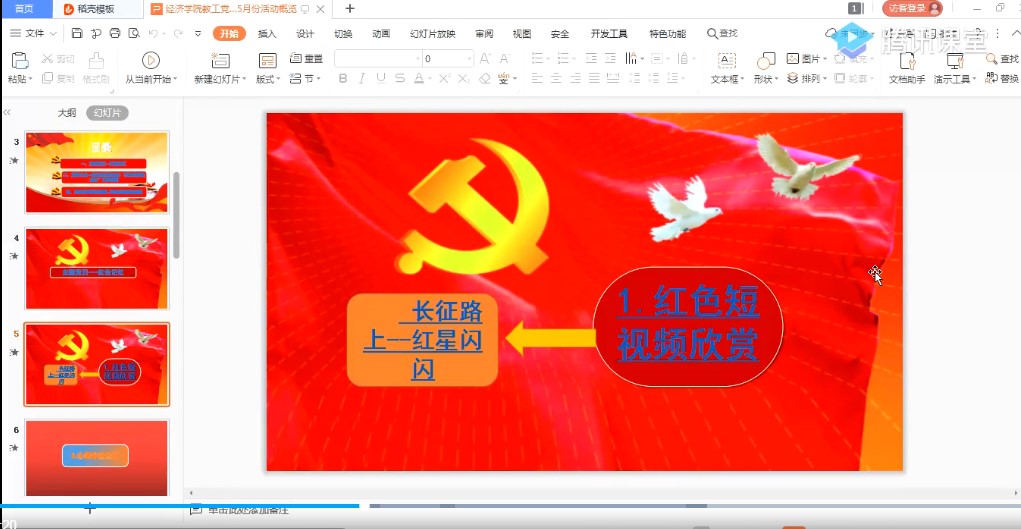Open the Presentation Tools (演示工具) icon
Viewport: 1021px width, 529px height.
[953, 61]
